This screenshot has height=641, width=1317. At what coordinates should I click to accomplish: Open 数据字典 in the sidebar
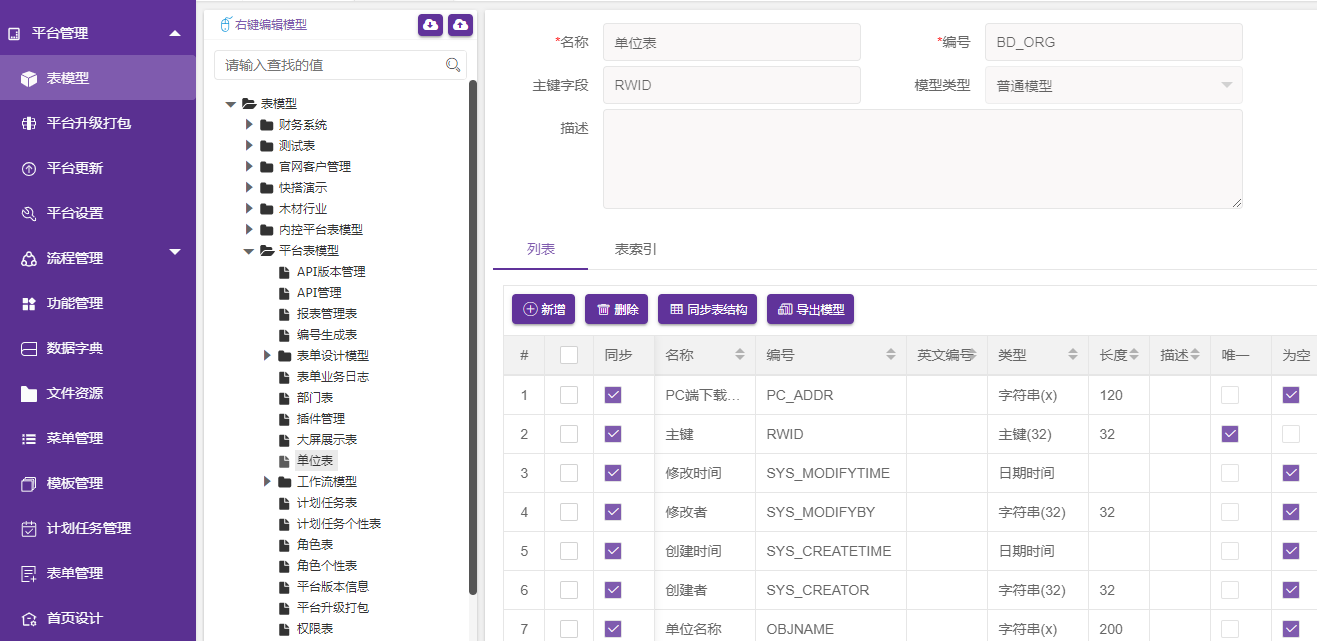pyautogui.click(x=75, y=348)
